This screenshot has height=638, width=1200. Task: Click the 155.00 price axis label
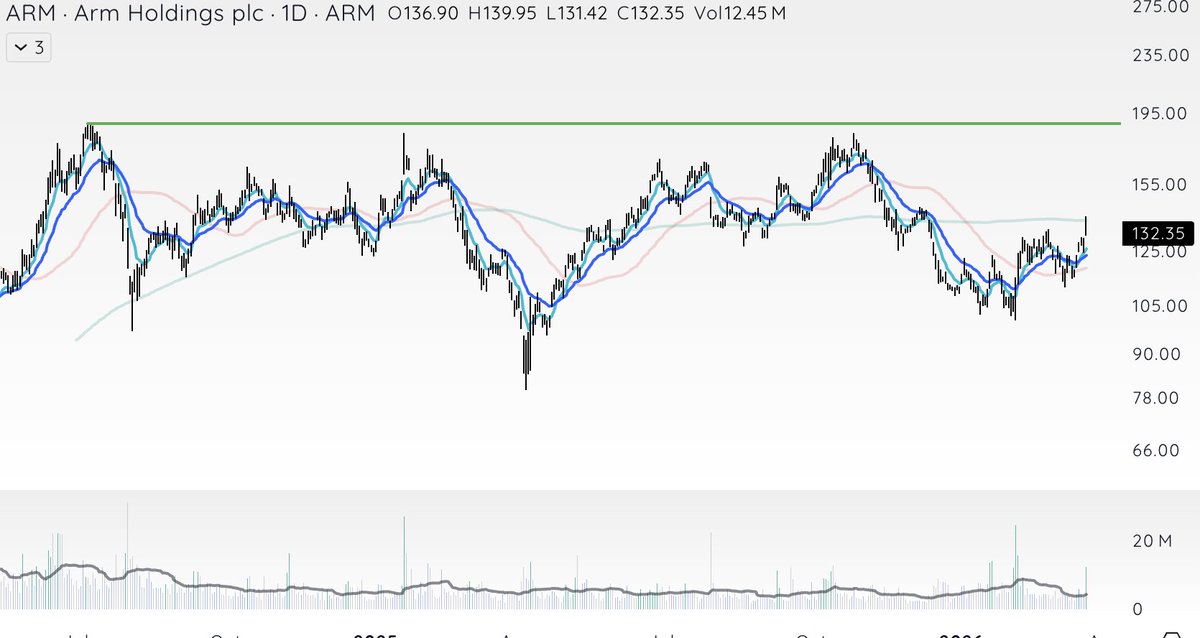point(1160,185)
